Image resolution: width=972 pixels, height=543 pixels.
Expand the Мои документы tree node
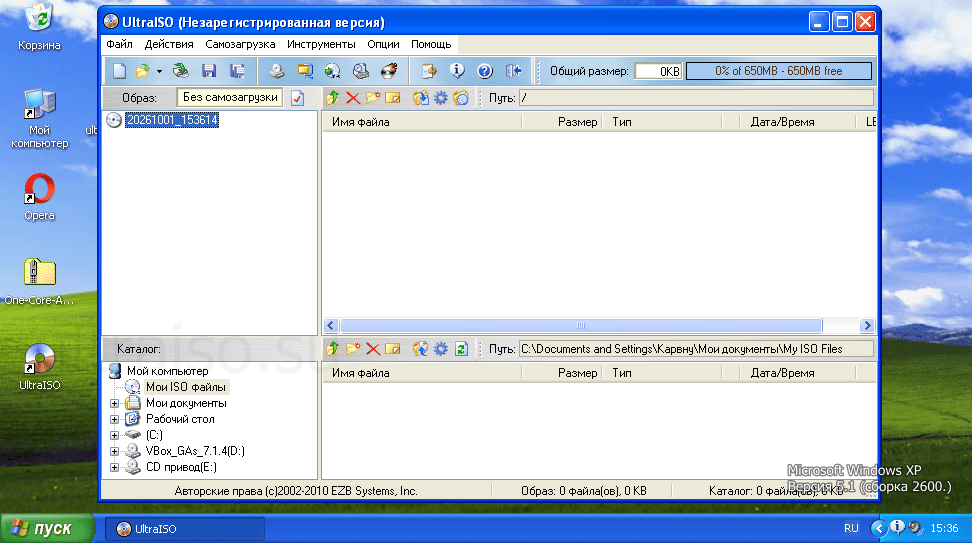[114, 404]
